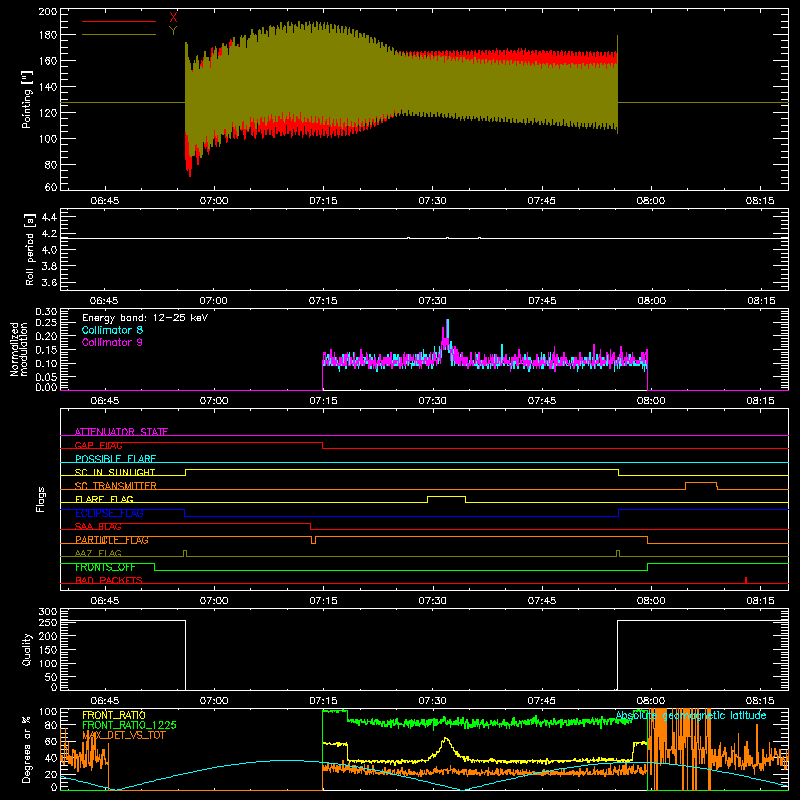
Task: Select the orange MAX_DET_VS_TOT legend entry
Action: click(x=124, y=735)
